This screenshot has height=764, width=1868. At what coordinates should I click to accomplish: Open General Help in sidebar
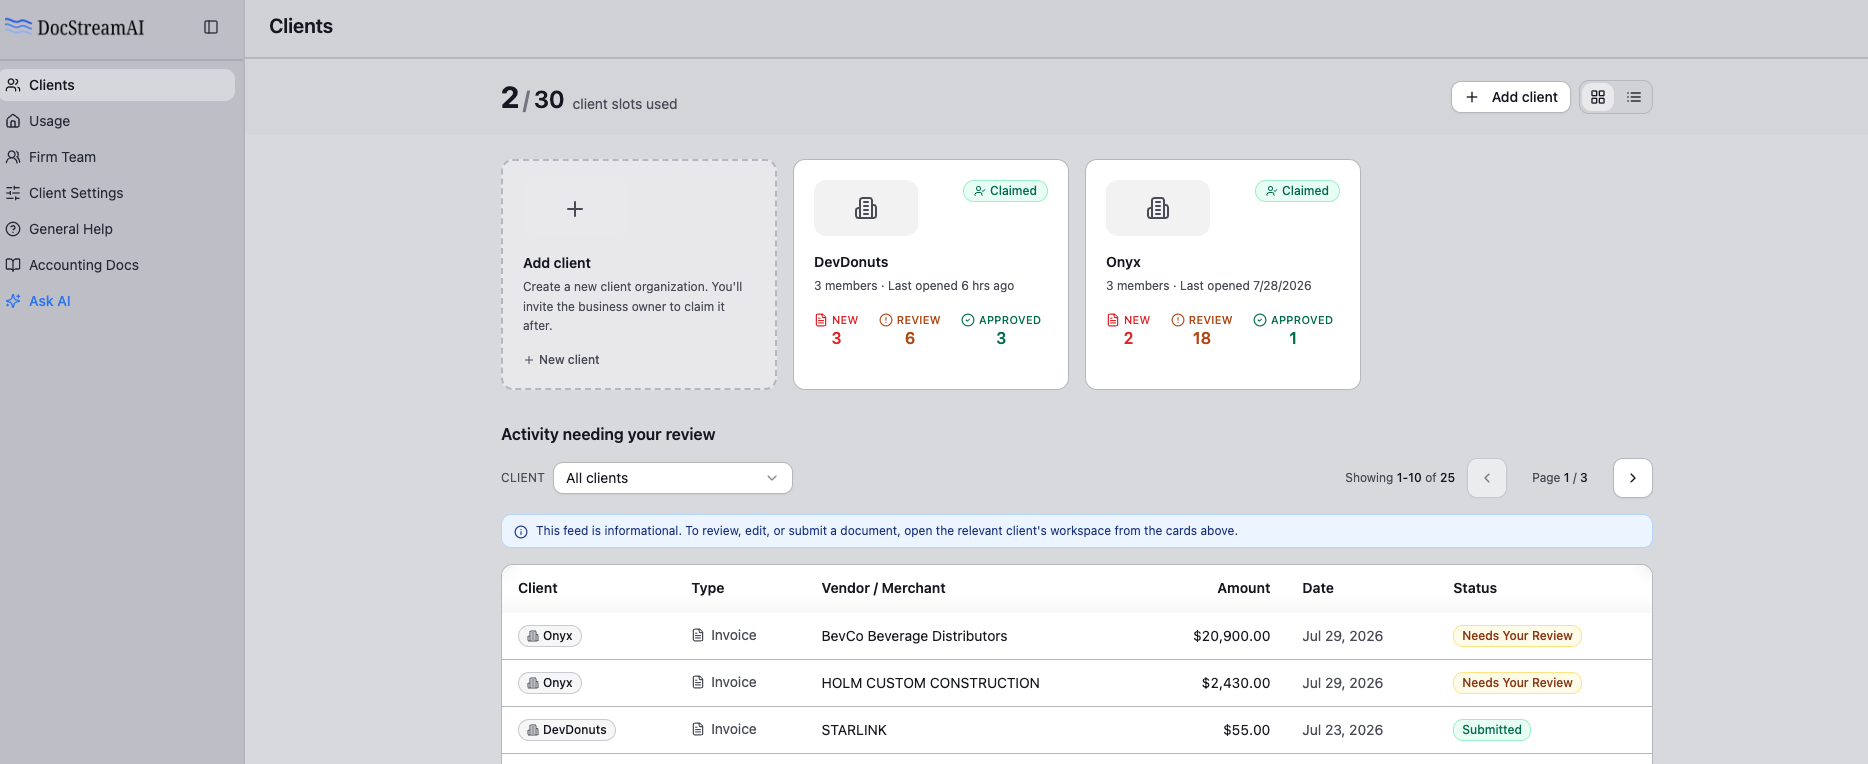pos(118,229)
